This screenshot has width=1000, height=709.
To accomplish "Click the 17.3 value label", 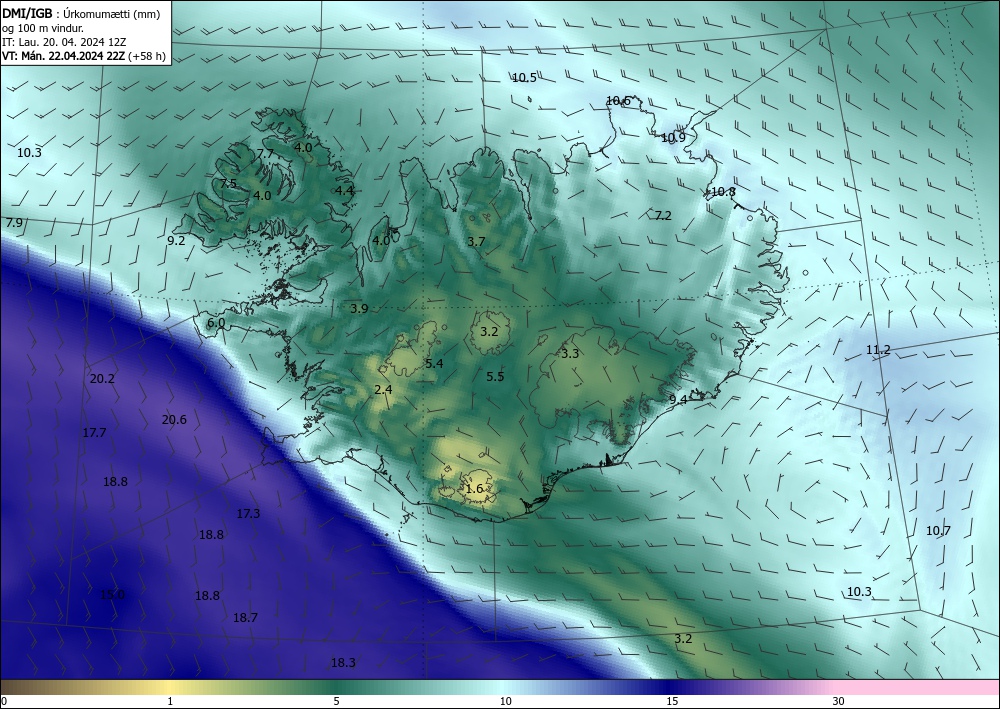I will [x=248, y=513].
